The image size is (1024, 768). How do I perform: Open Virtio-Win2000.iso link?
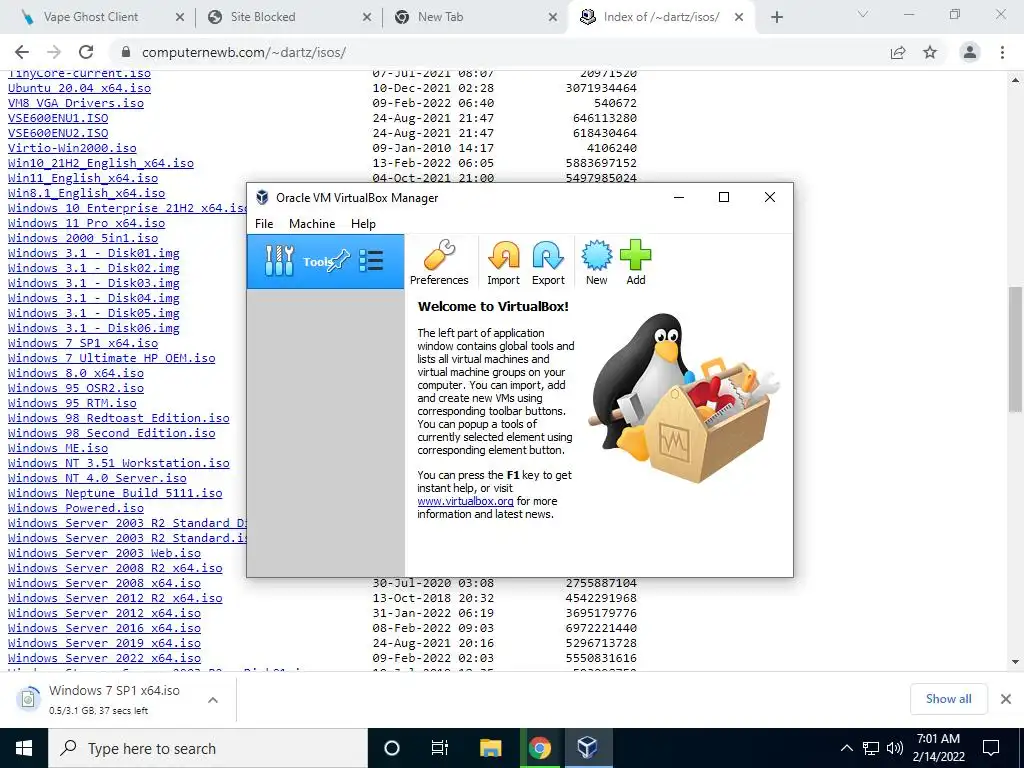click(72, 148)
